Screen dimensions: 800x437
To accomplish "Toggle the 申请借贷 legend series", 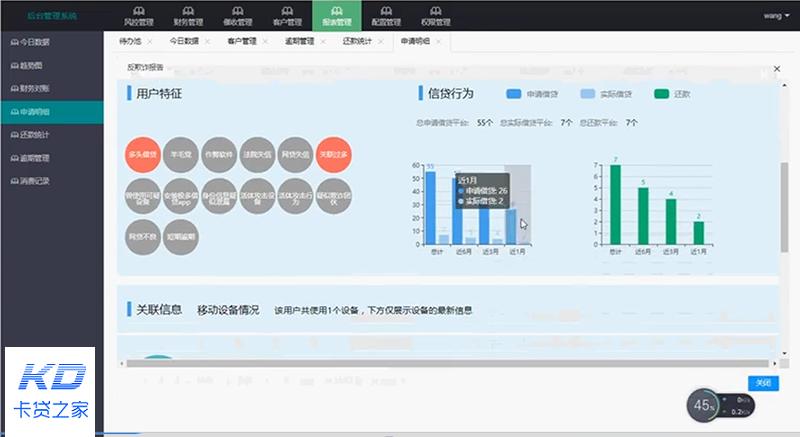I will tap(532, 94).
